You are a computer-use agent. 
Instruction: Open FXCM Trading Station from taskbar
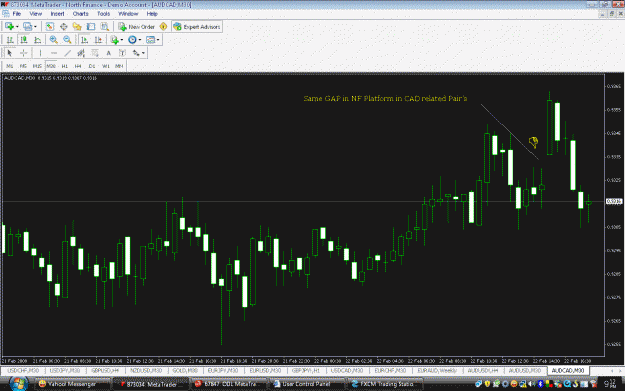384,384
